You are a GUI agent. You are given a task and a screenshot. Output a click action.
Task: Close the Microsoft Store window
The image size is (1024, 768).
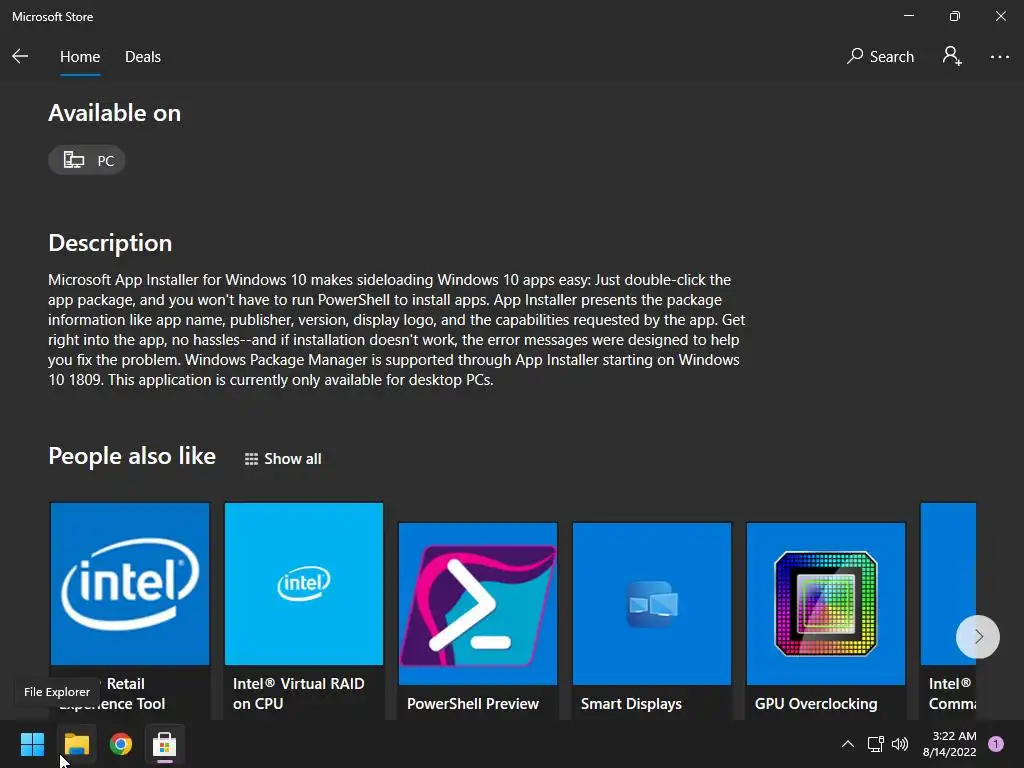point(1000,16)
